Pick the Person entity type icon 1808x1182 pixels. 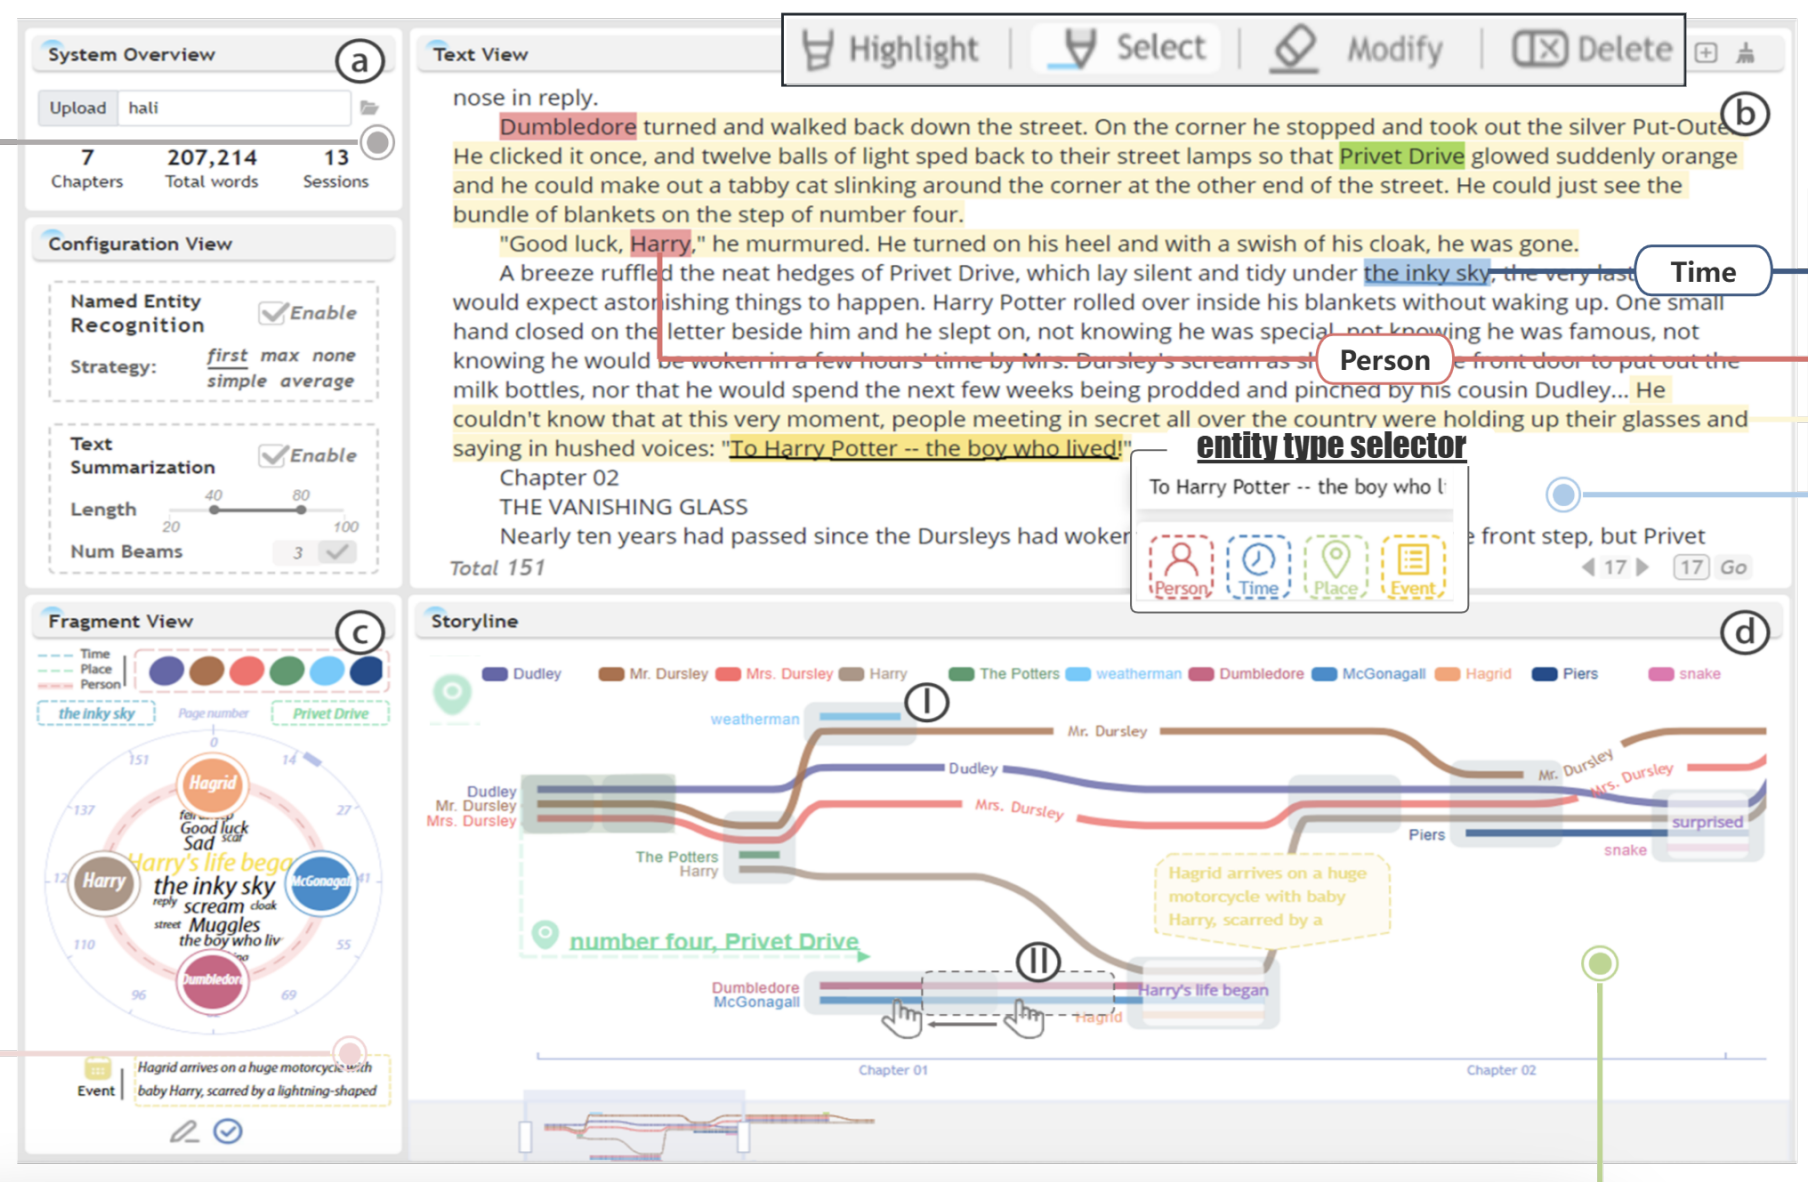click(x=1181, y=567)
